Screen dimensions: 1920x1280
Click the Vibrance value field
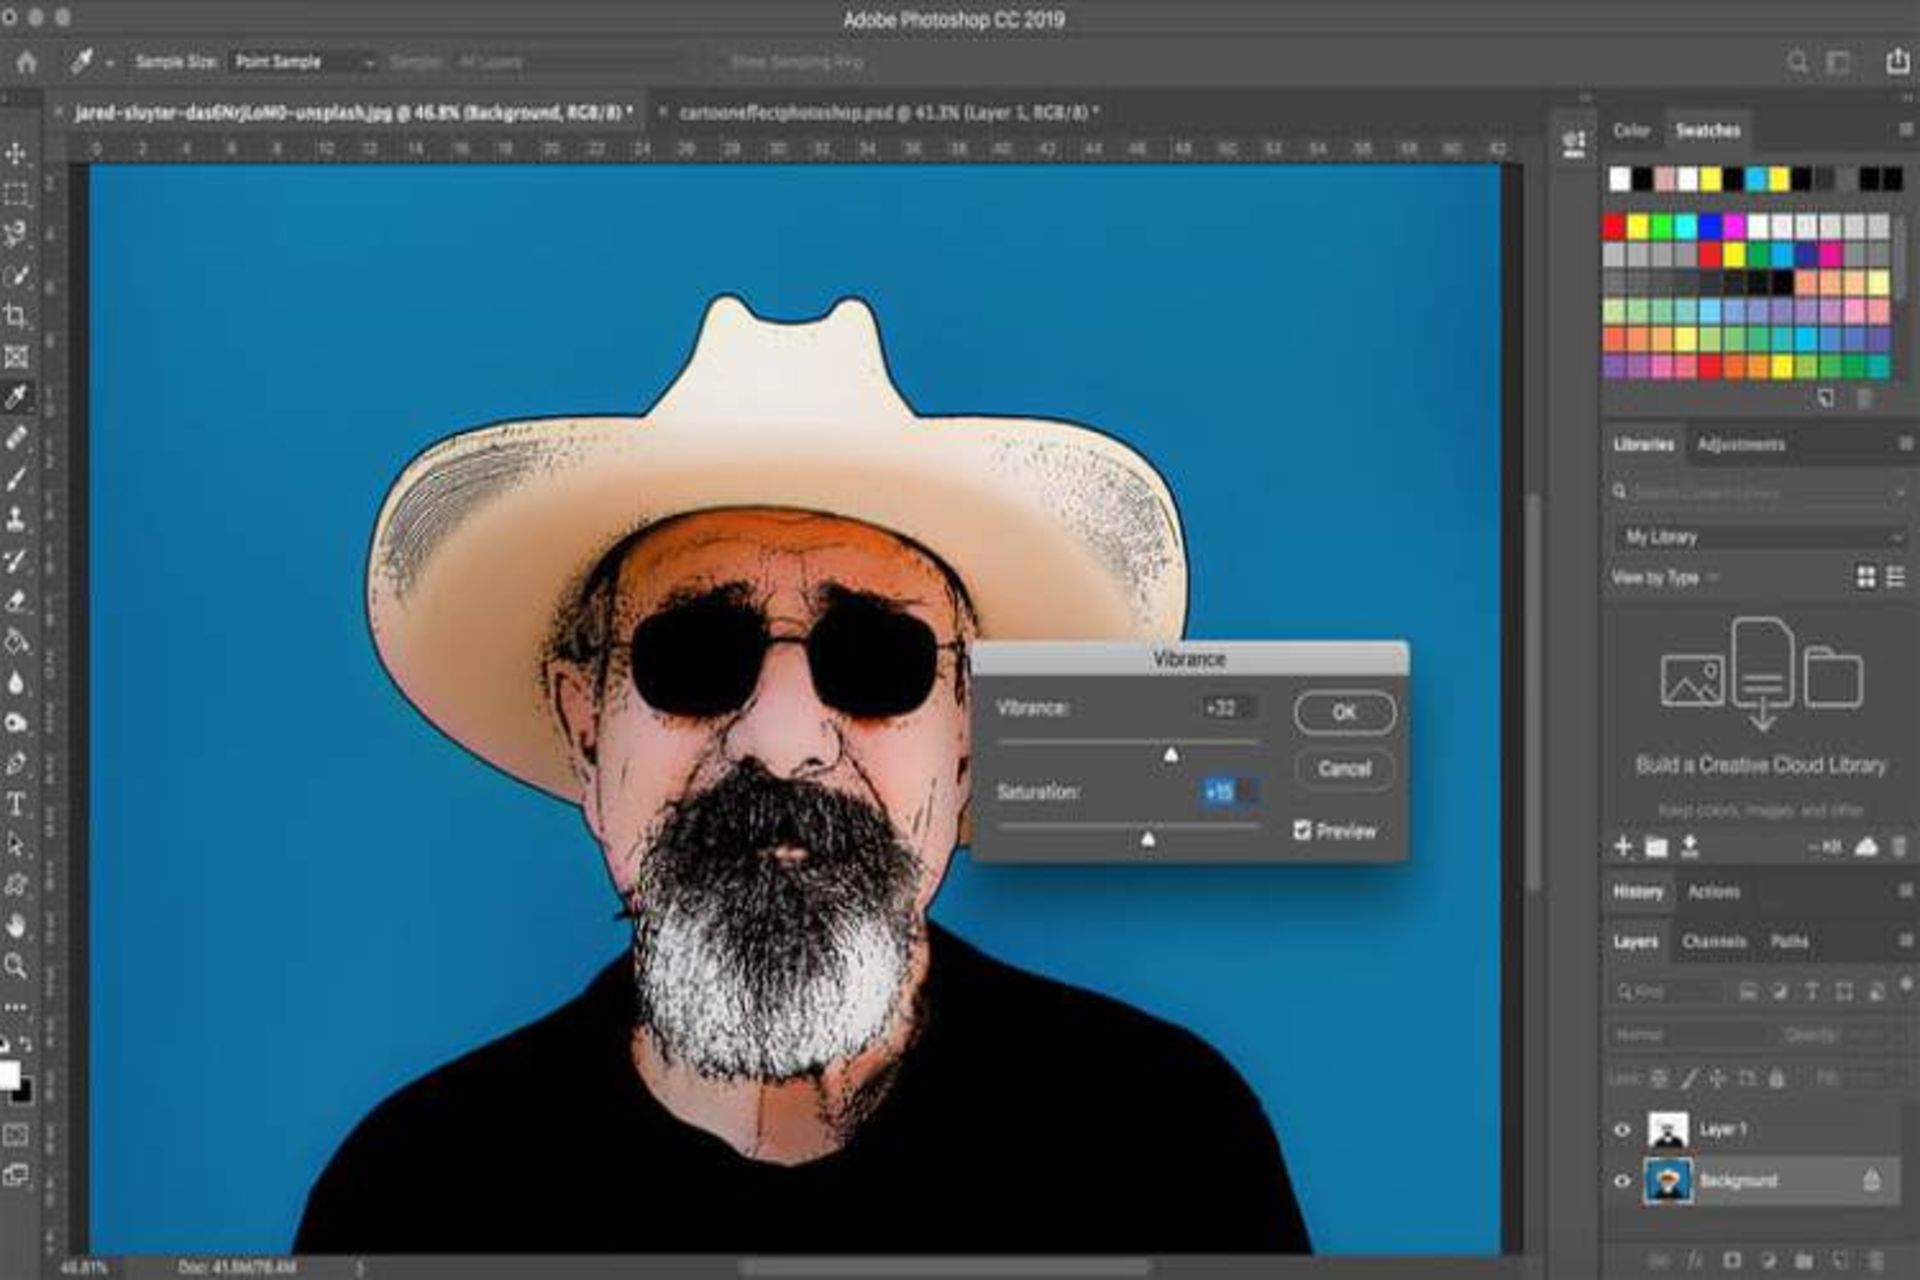[1228, 708]
